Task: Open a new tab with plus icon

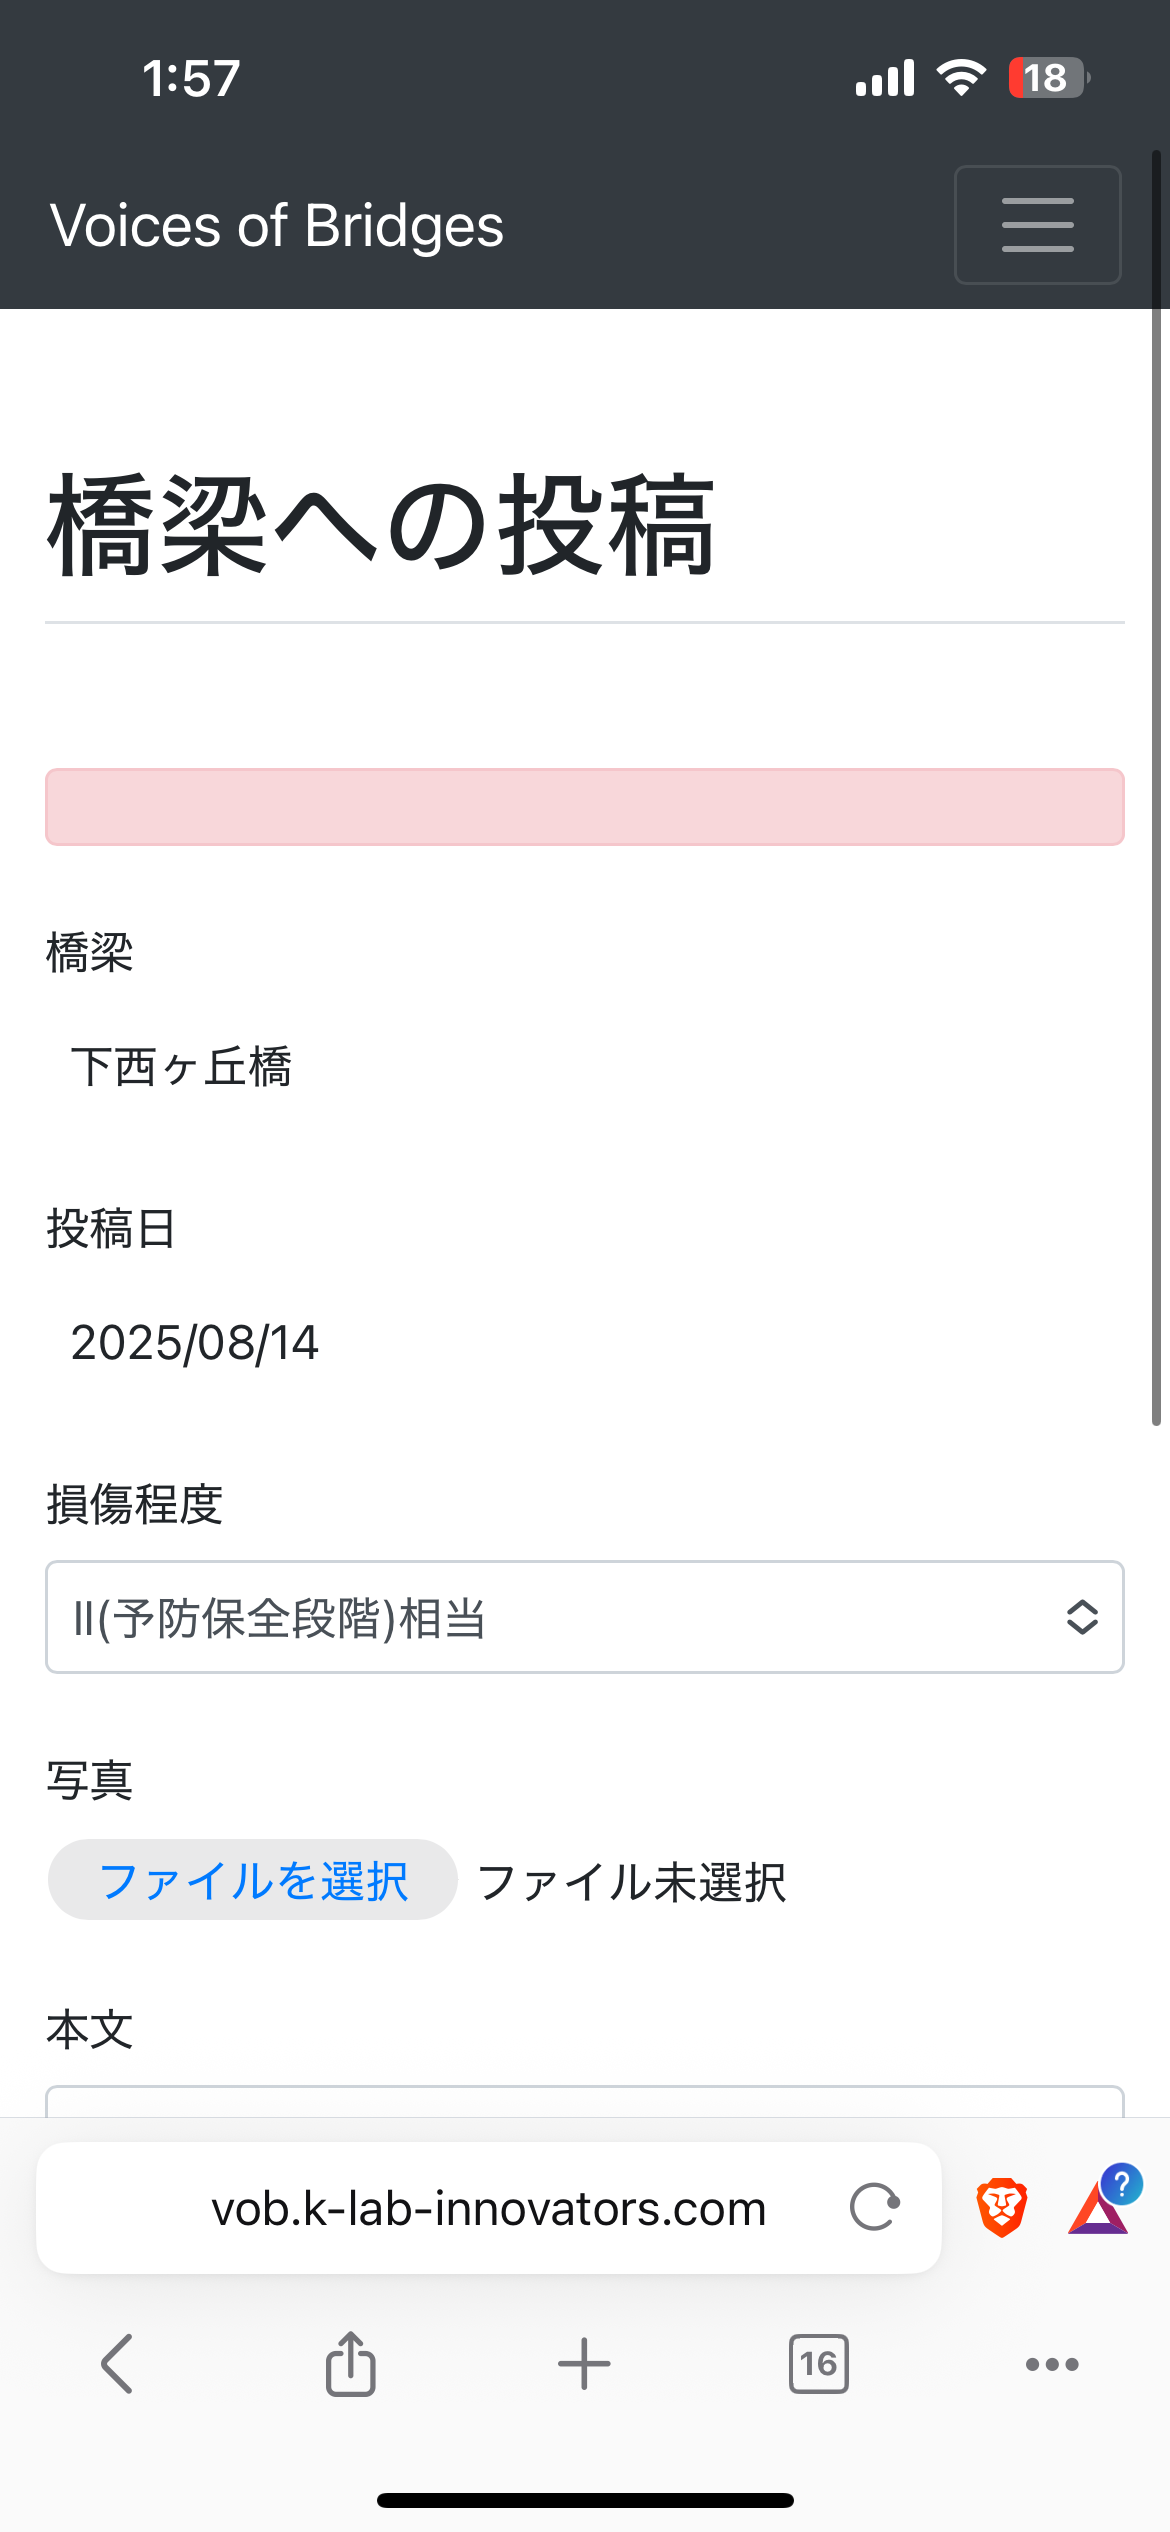Action: pos(584,2364)
